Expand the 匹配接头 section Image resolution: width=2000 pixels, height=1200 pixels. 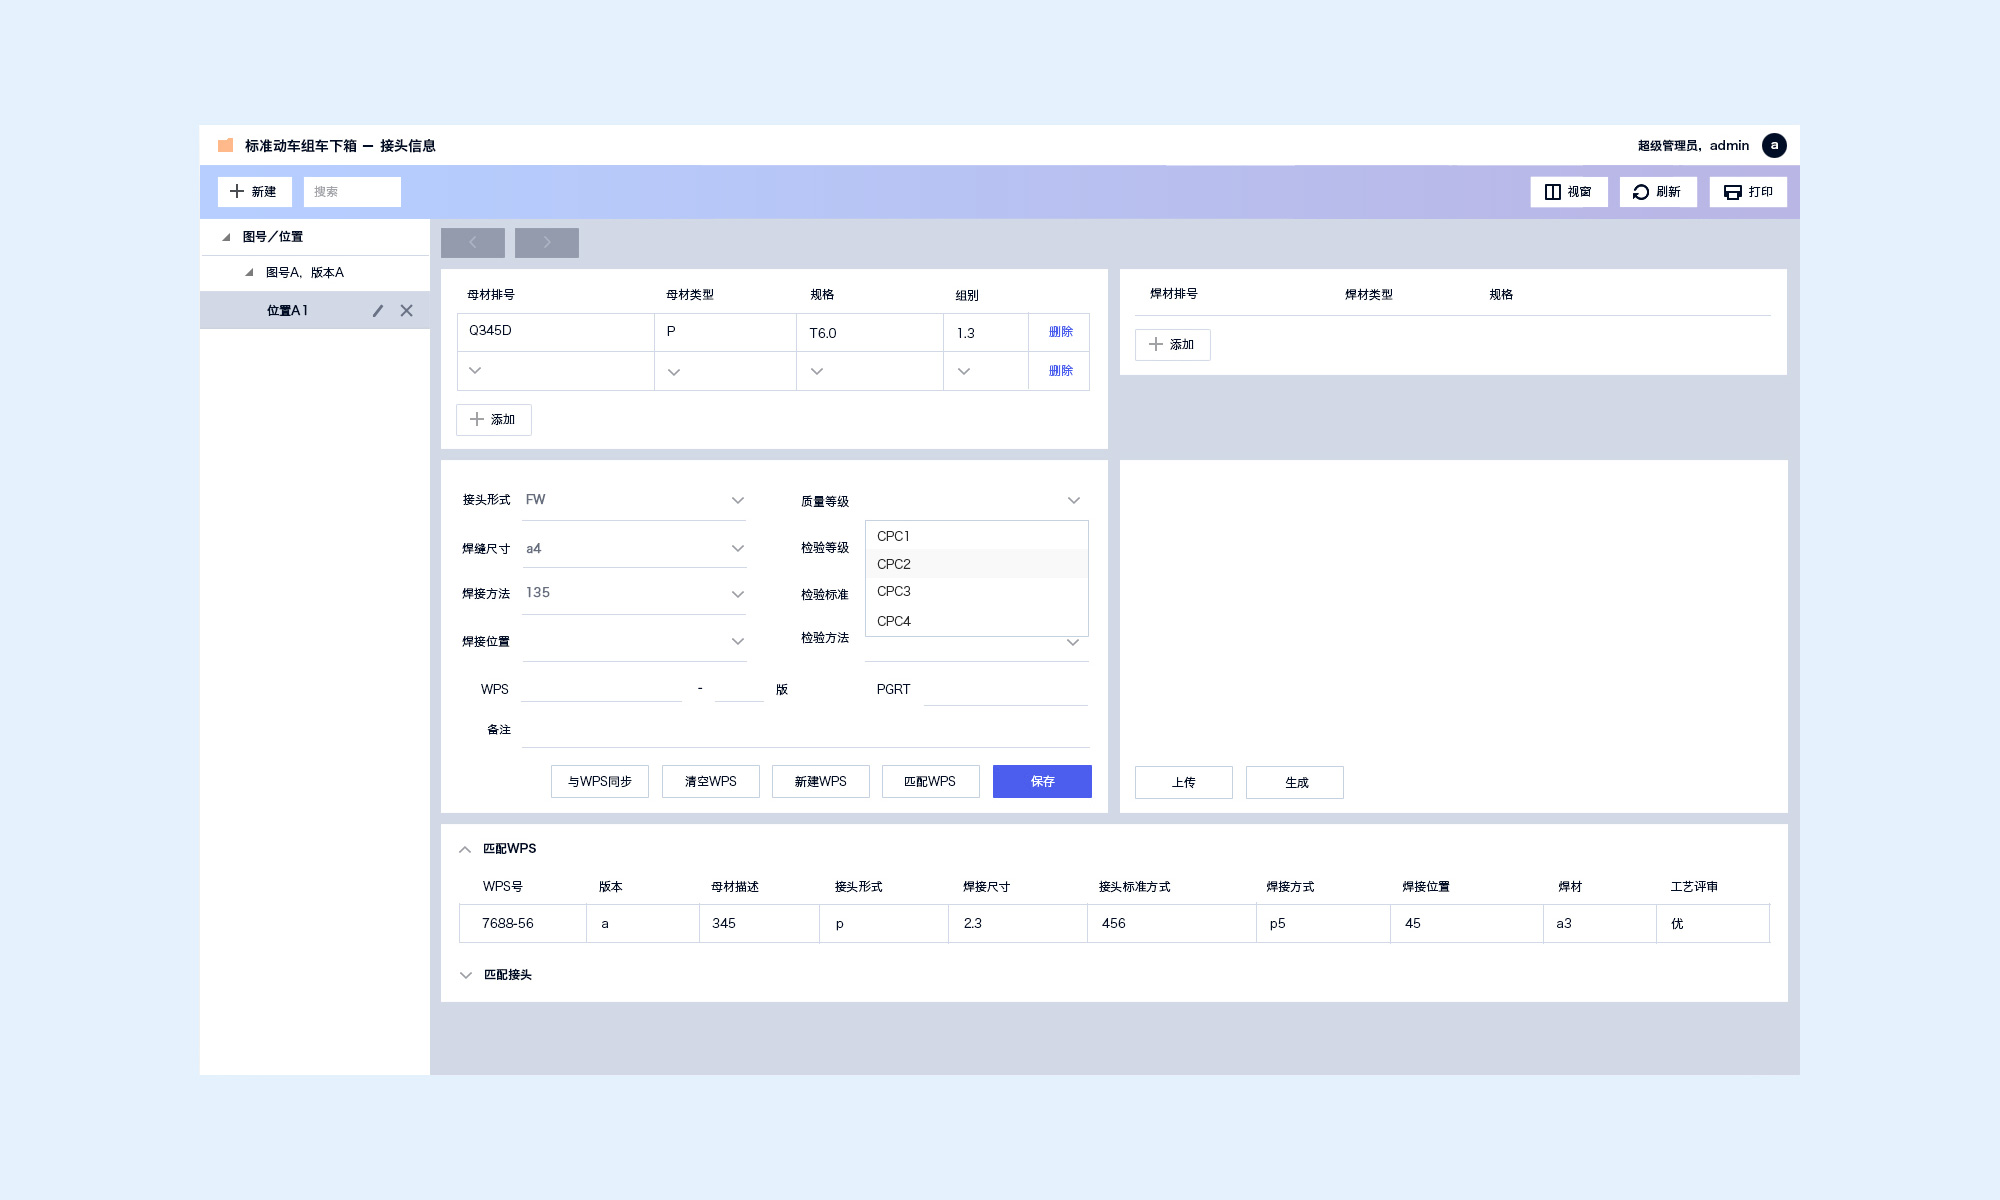[x=466, y=975]
